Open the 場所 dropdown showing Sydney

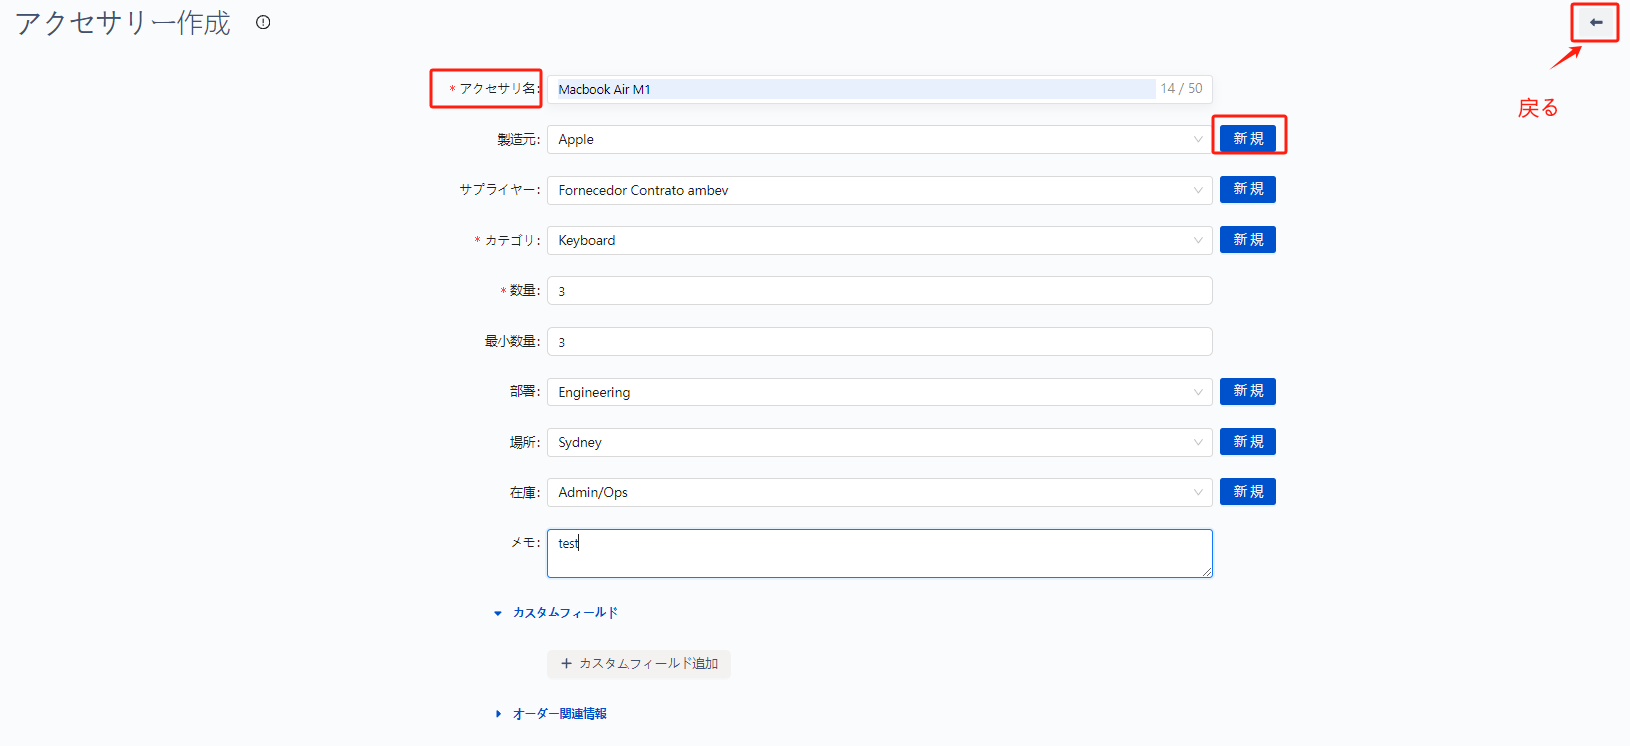coord(878,442)
